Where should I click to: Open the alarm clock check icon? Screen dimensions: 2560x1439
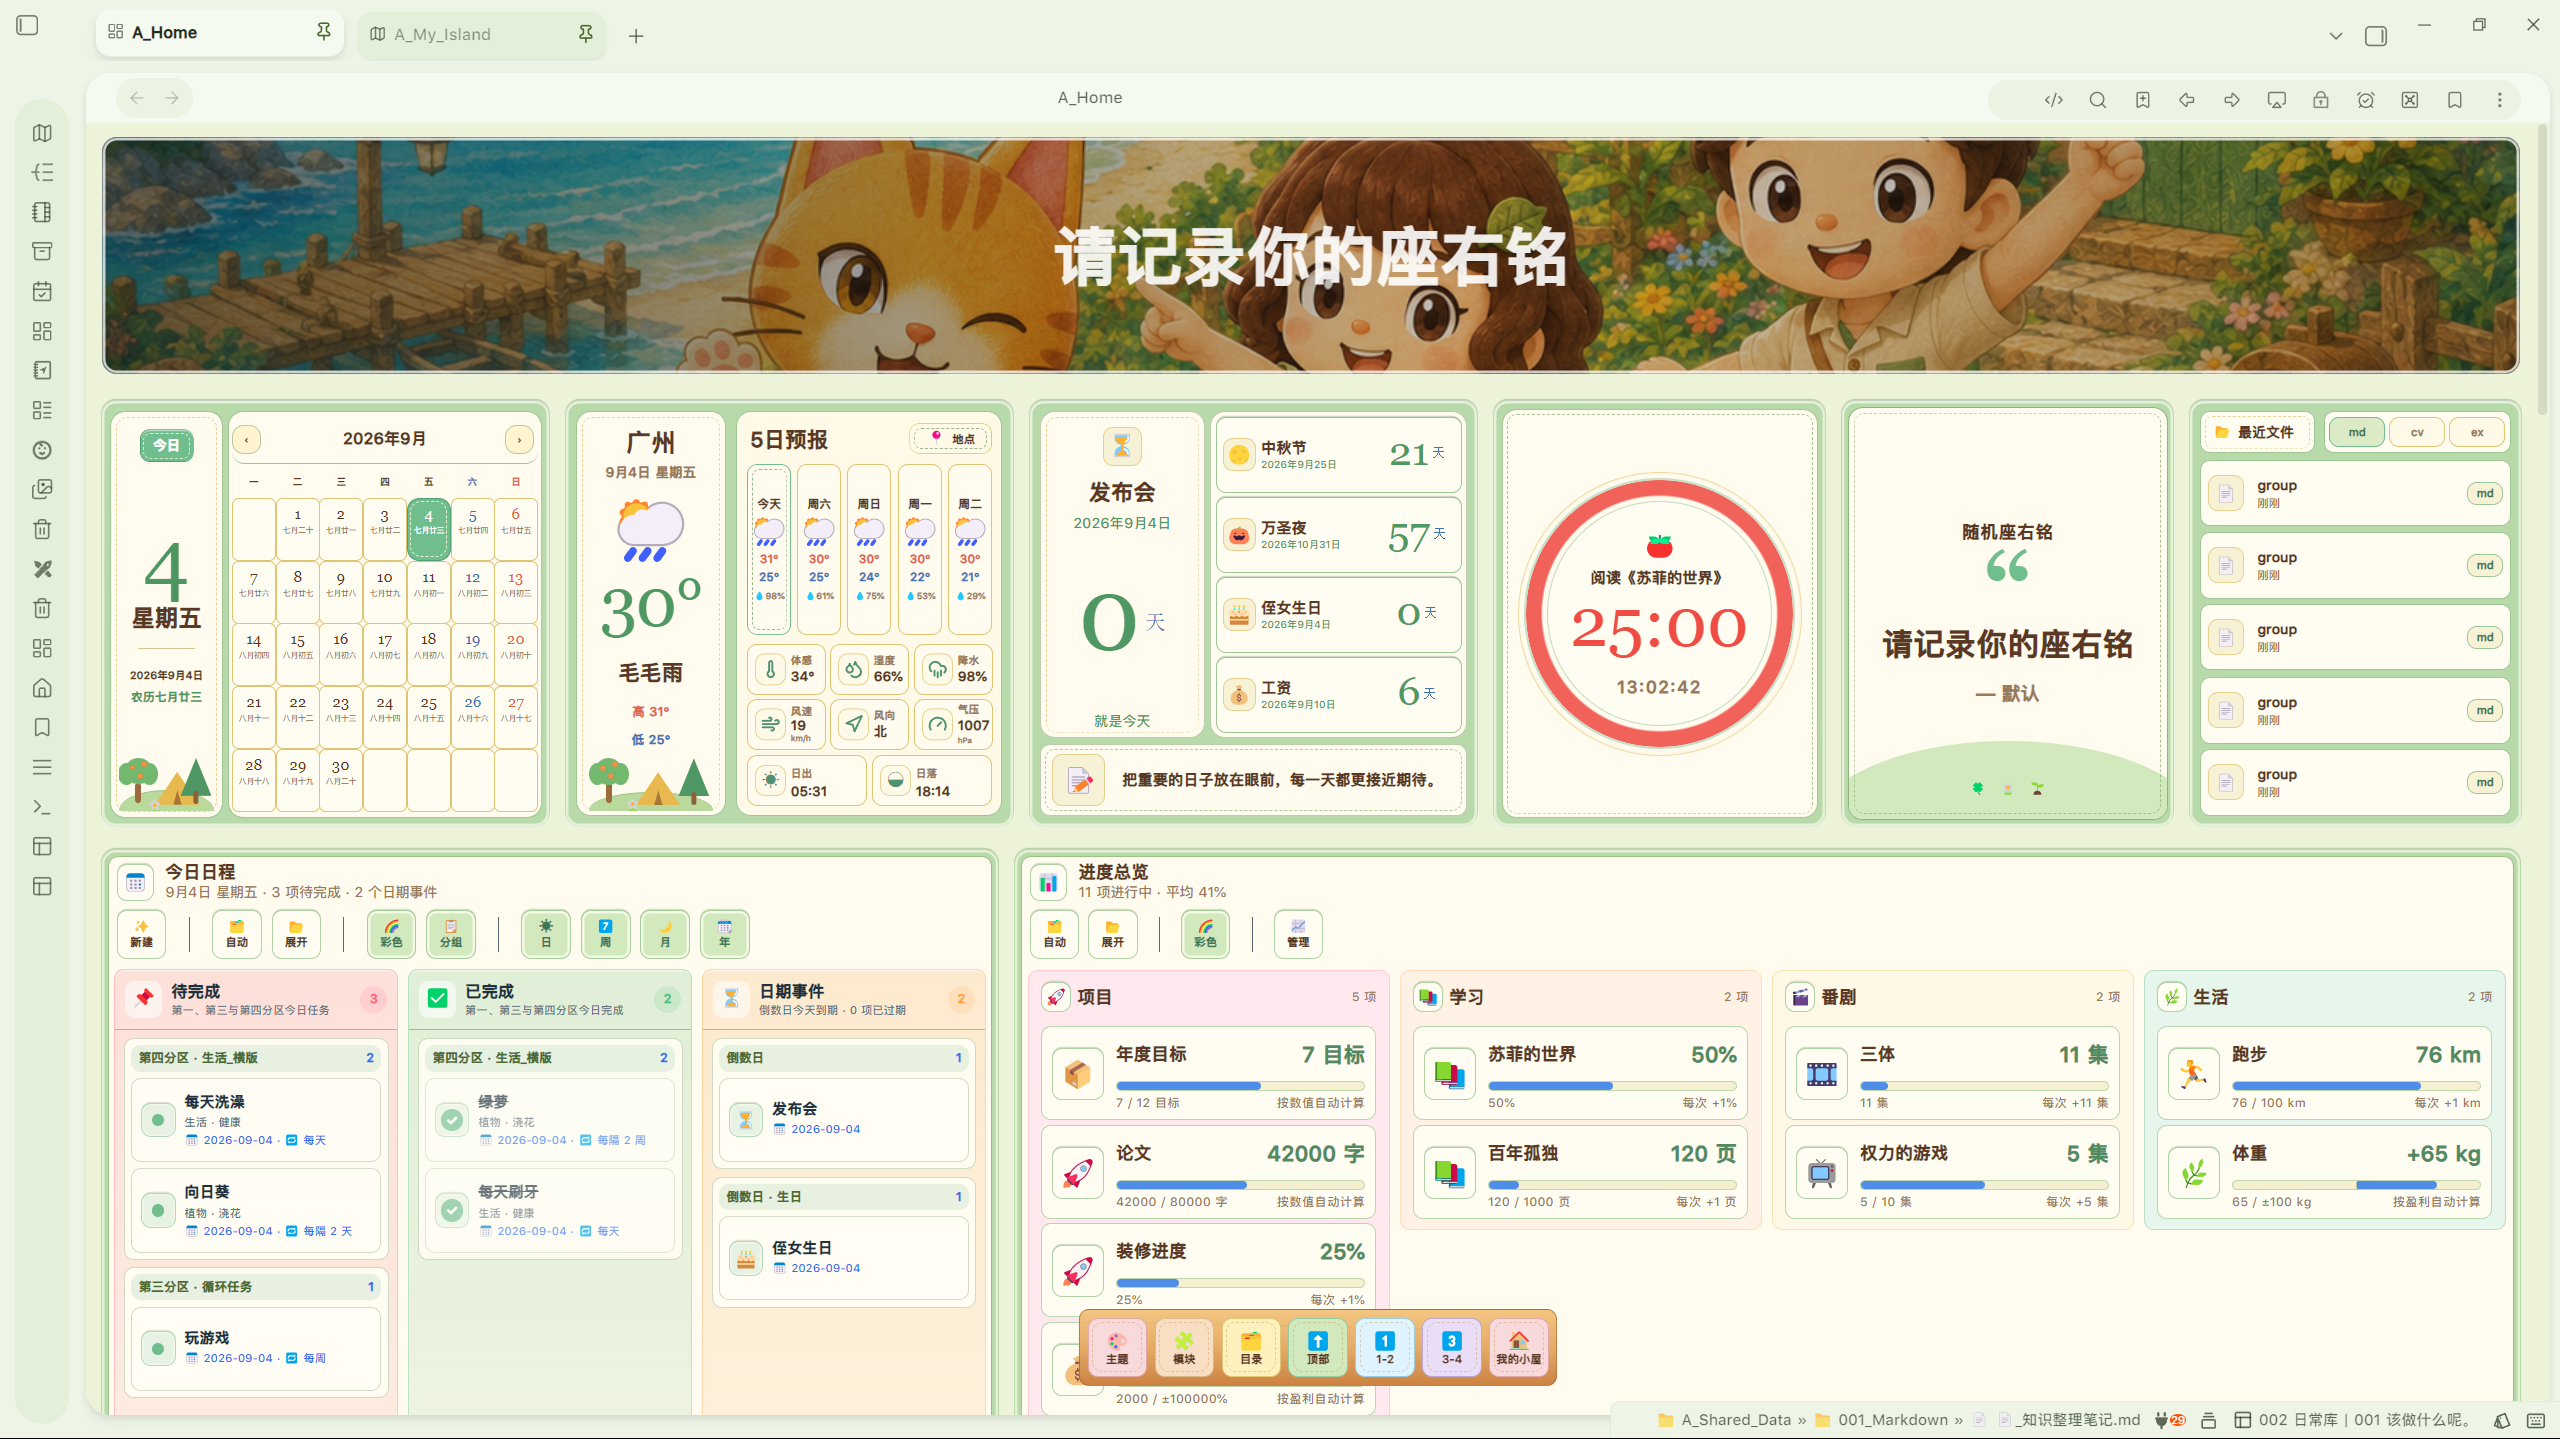[x=2365, y=100]
